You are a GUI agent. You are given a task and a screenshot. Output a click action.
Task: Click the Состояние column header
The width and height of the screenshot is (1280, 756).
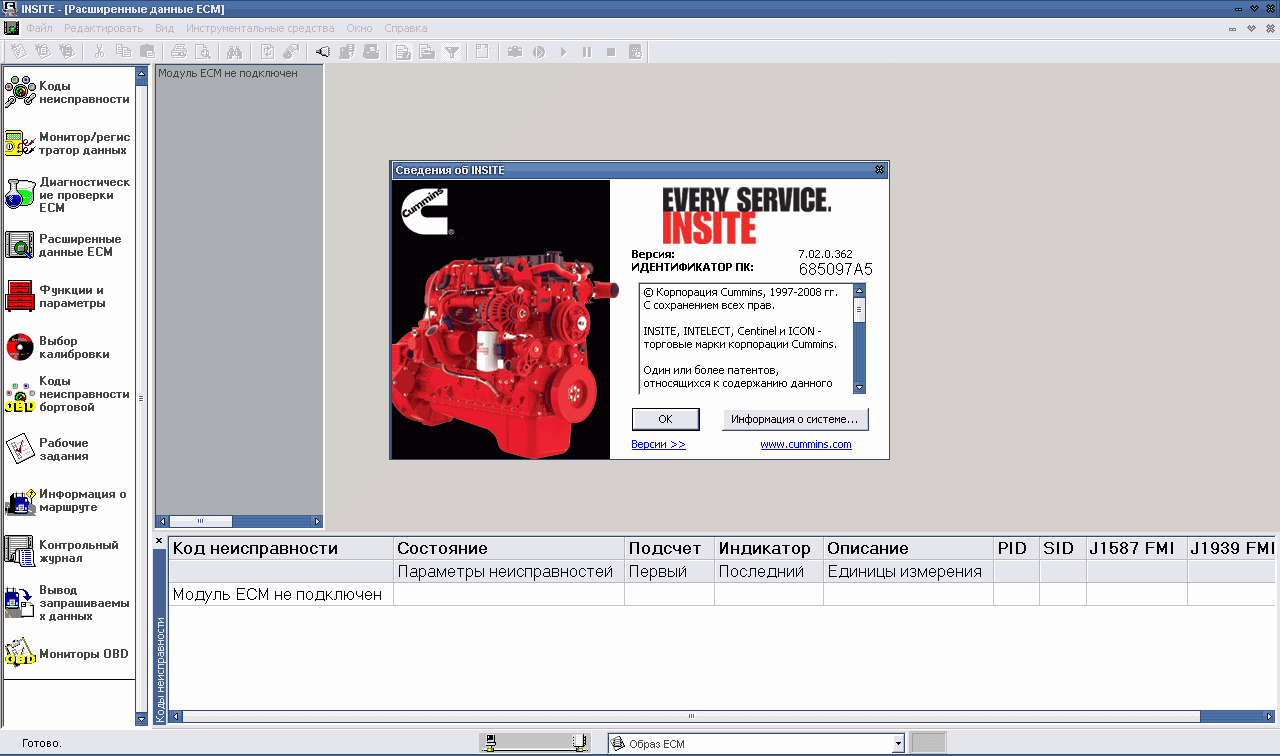[509, 548]
